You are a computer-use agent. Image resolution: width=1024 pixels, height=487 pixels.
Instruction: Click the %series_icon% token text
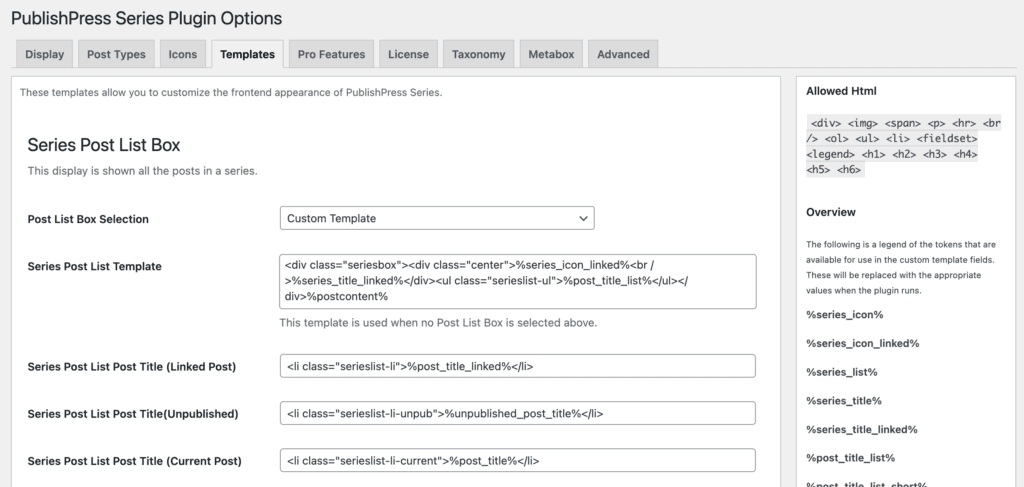[x=844, y=315]
